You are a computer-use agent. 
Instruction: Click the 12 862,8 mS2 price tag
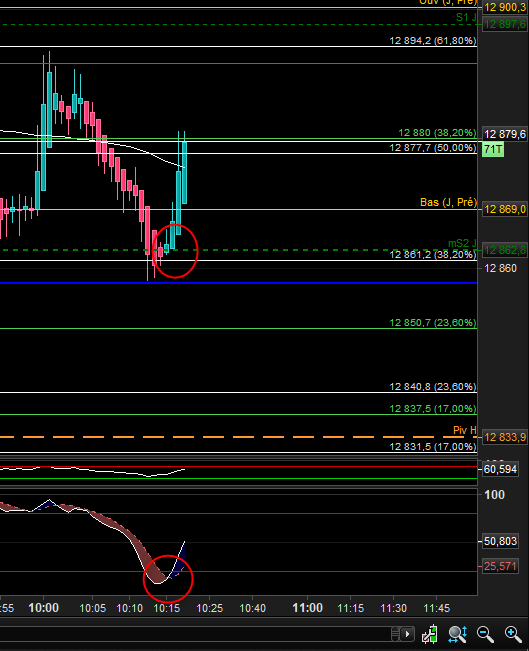(505, 250)
